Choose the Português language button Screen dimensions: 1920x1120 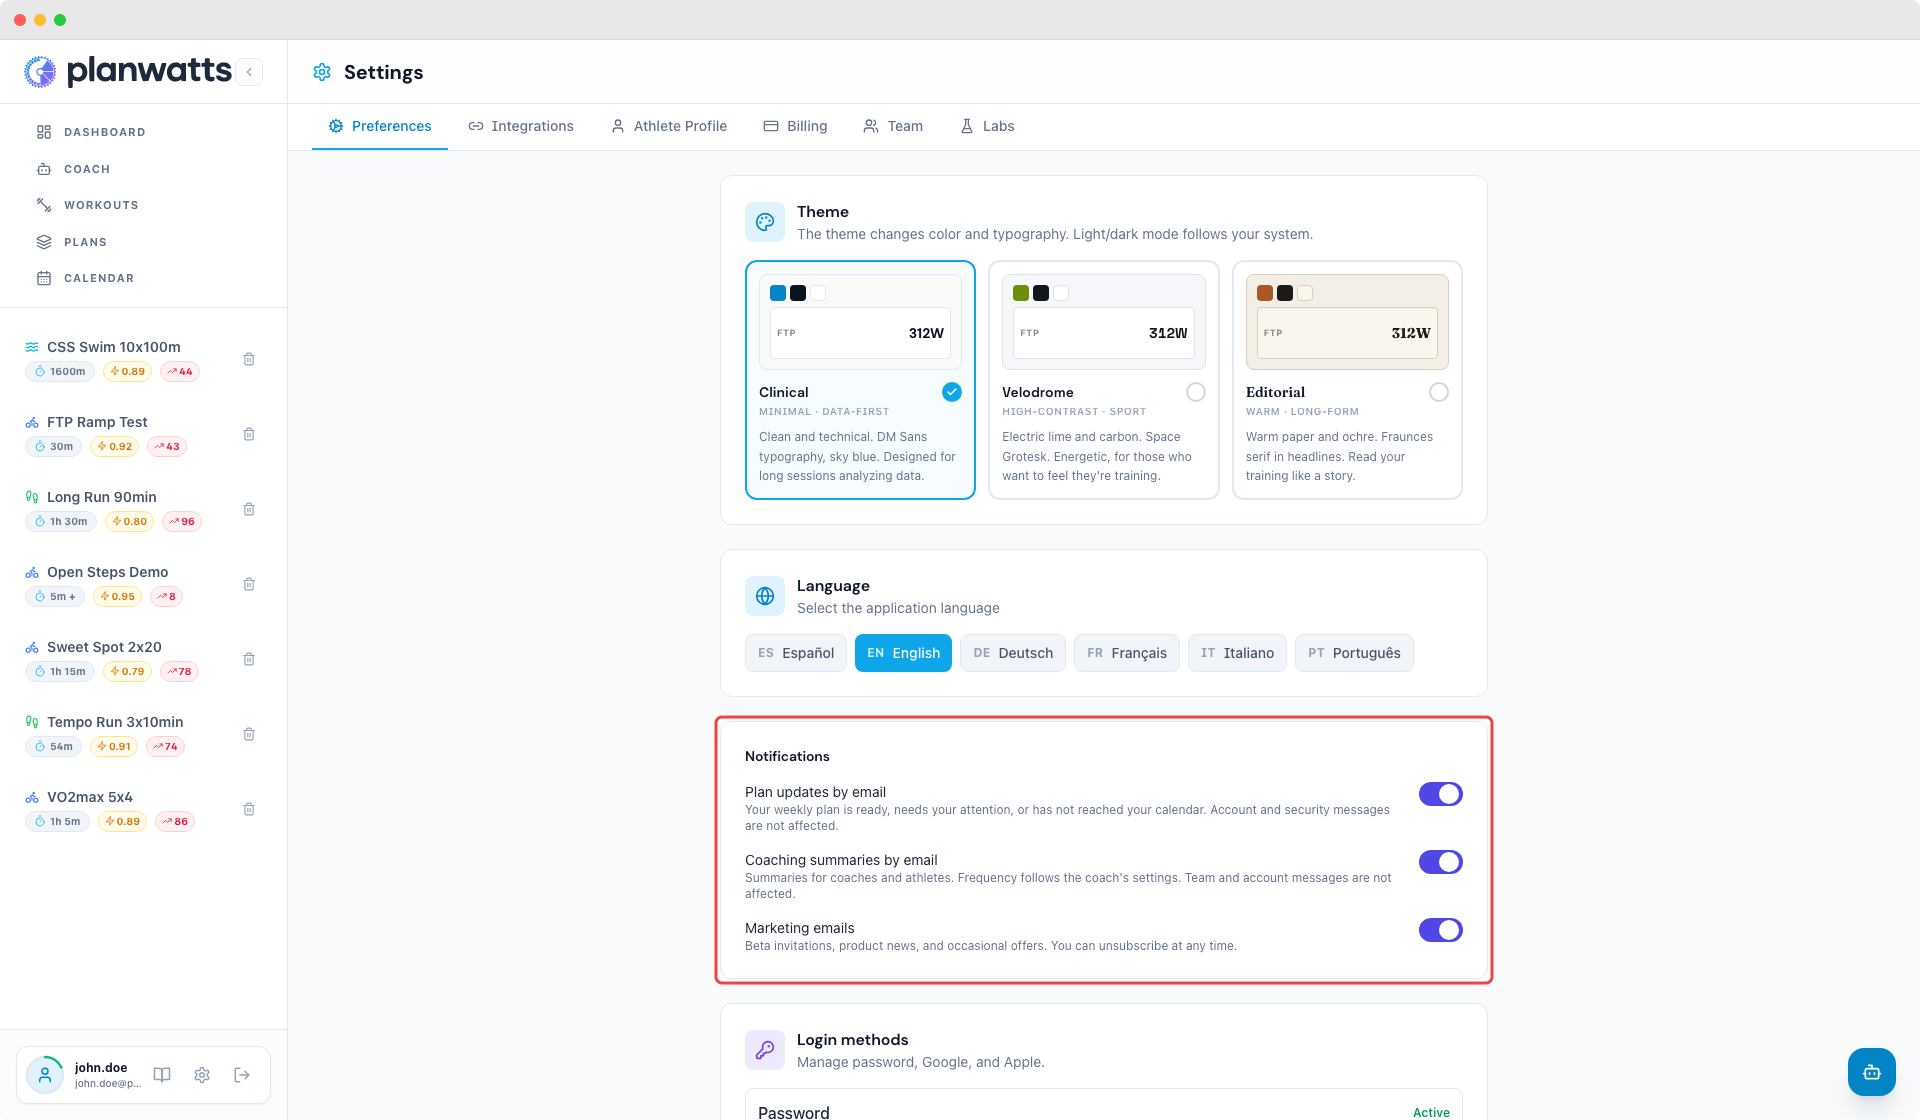click(1354, 653)
